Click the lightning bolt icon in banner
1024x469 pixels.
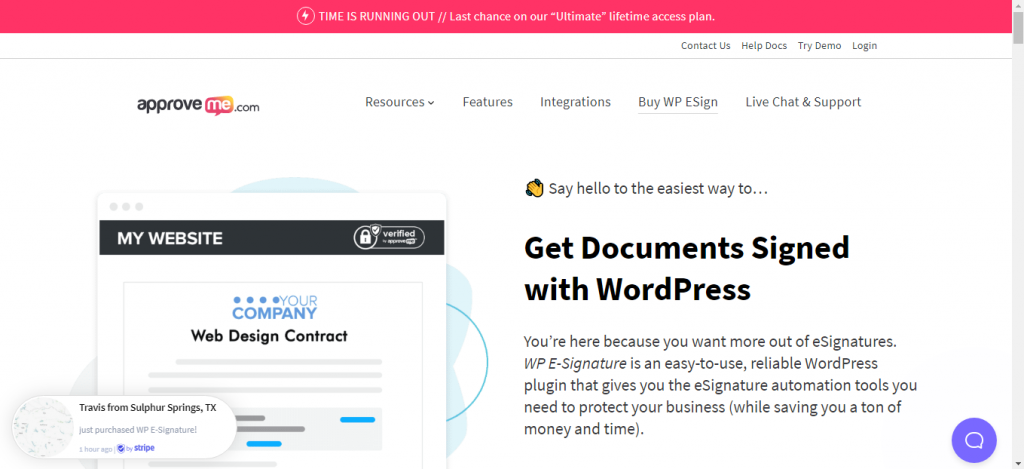(x=305, y=16)
